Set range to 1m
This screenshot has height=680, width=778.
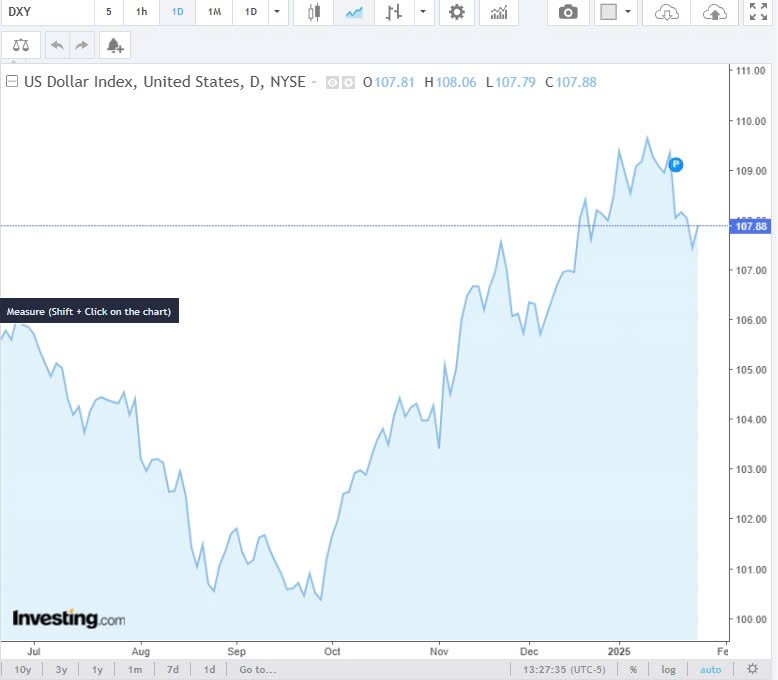135,670
